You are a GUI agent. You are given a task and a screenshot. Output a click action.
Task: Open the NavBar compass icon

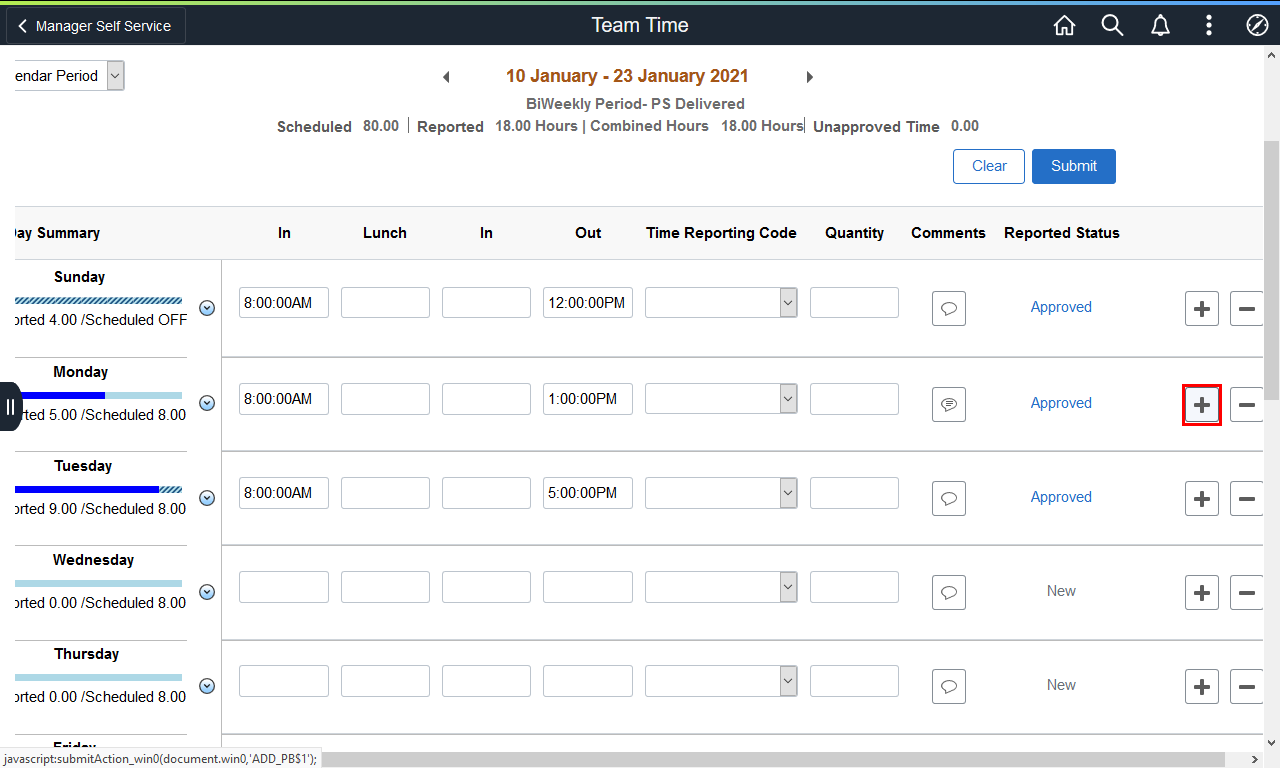click(x=1257, y=26)
